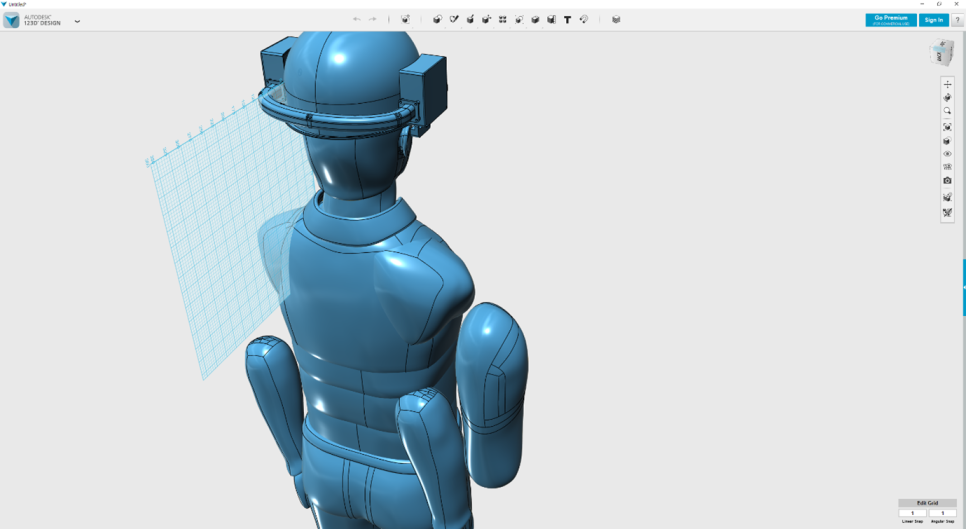This screenshot has width=966, height=529.
Task: Expand the side panel handle on right edge
Action: tap(963, 287)
